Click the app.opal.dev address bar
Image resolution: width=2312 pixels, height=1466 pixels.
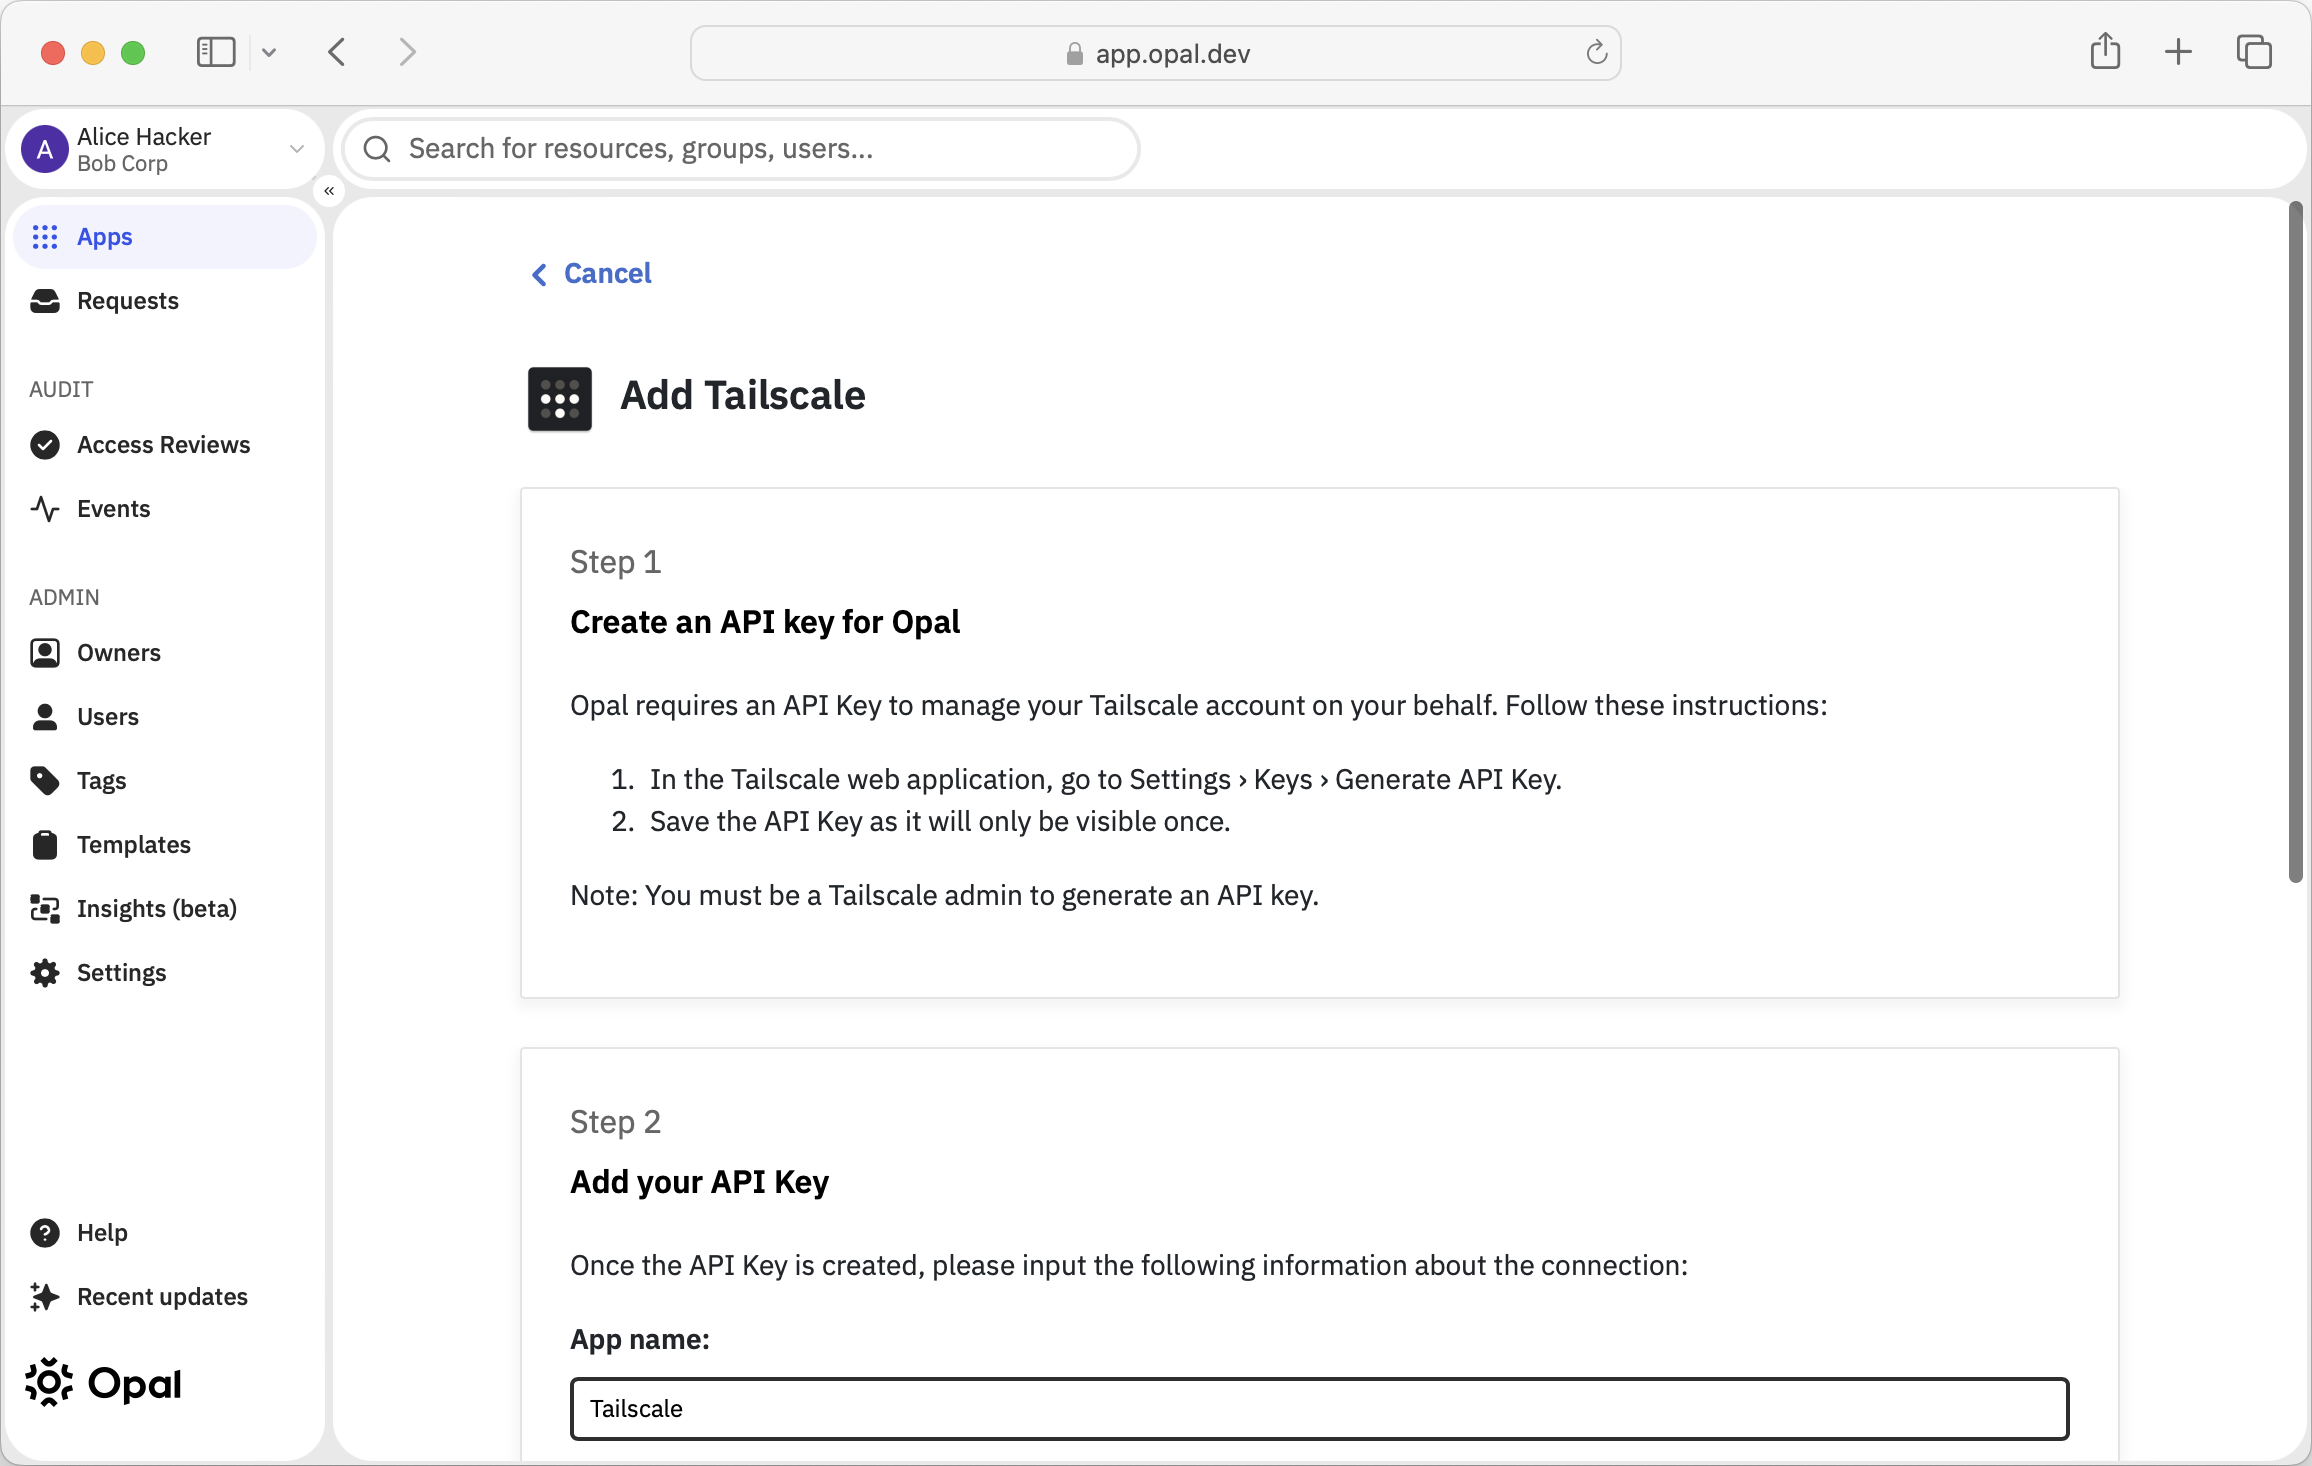tap(1155, 53)
